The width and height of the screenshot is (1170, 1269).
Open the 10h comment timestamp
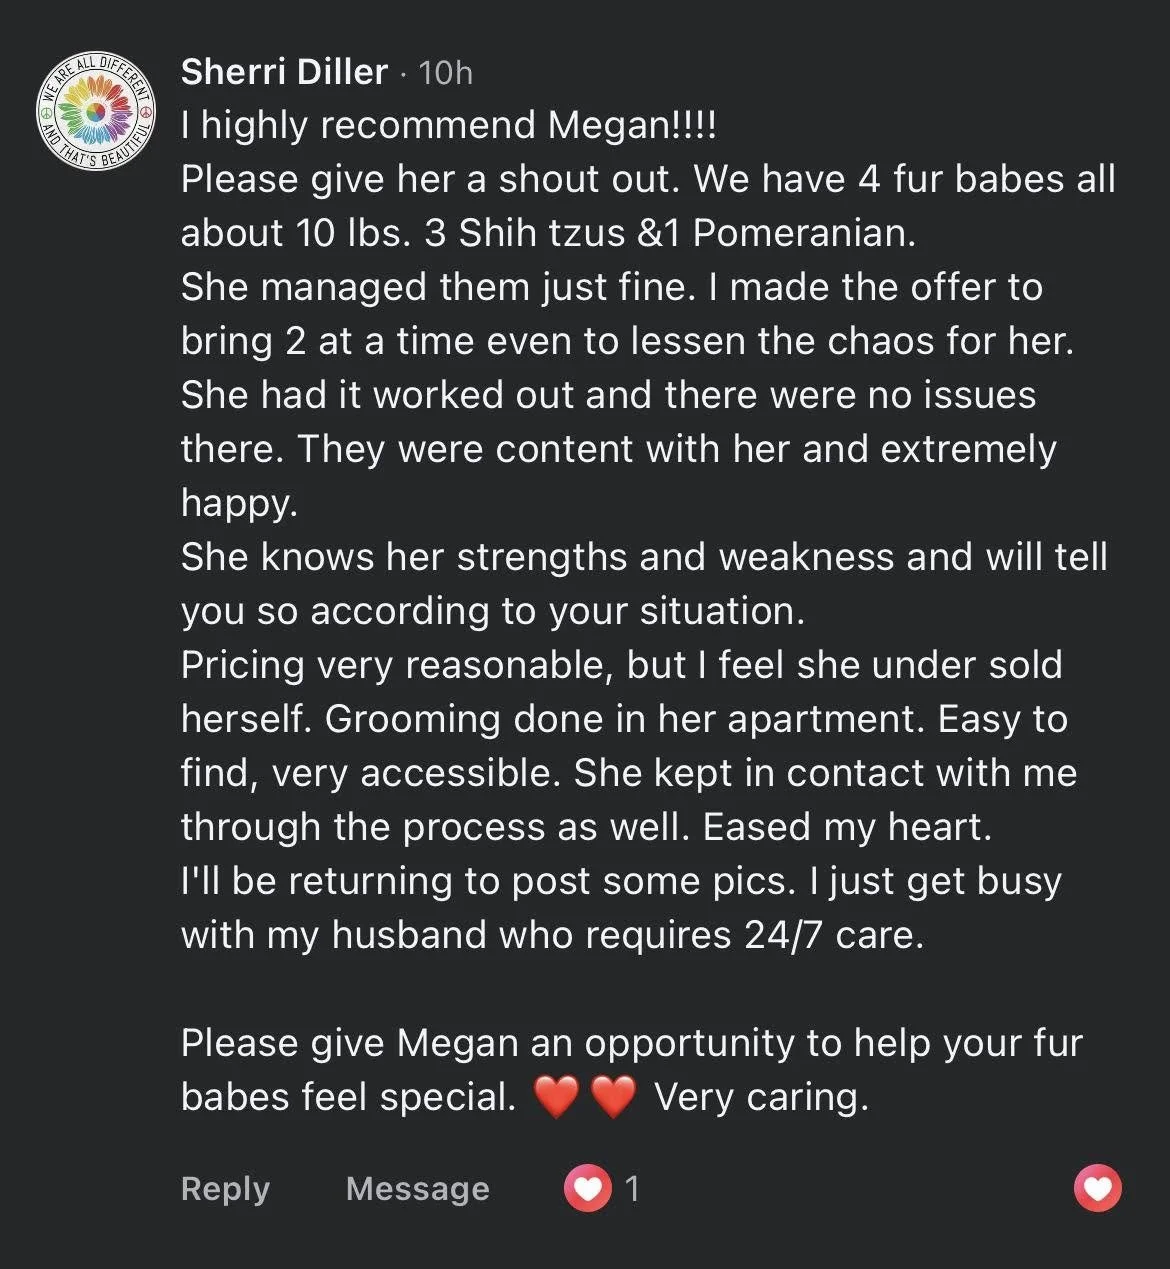click(445, 73)
